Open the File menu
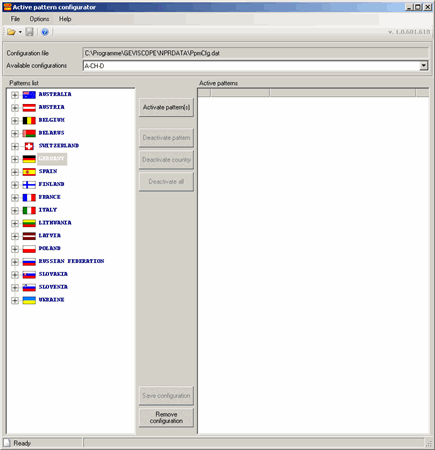The image size is (435, 450). [x=15, y=19]
